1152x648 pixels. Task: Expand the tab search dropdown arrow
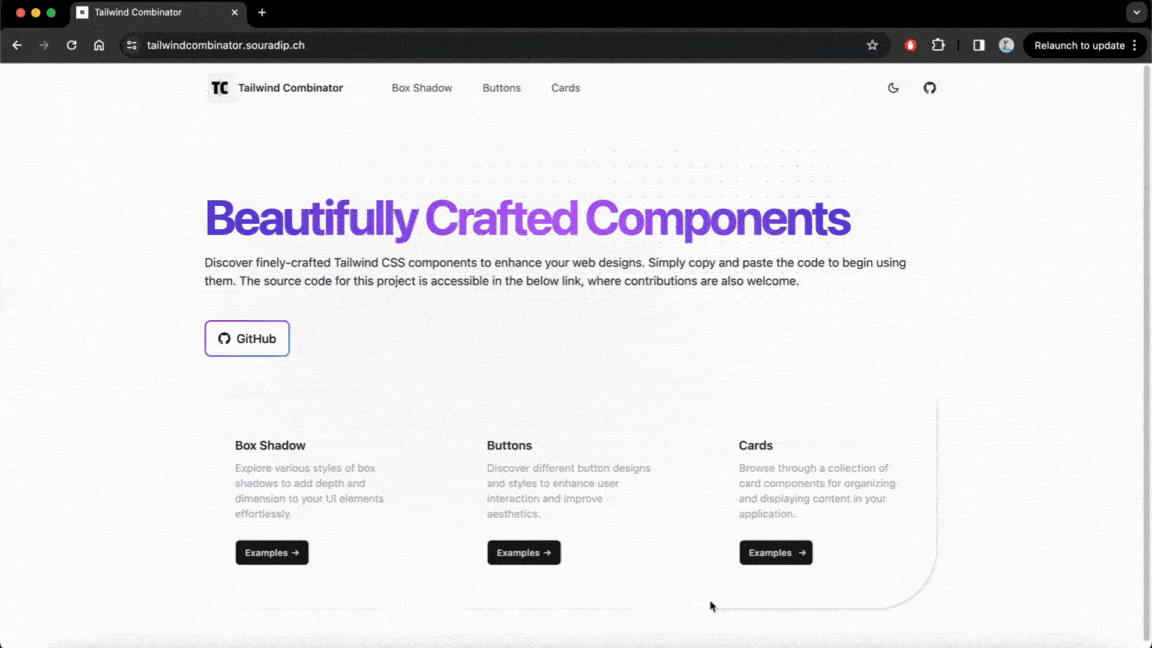pos(1136,13)
